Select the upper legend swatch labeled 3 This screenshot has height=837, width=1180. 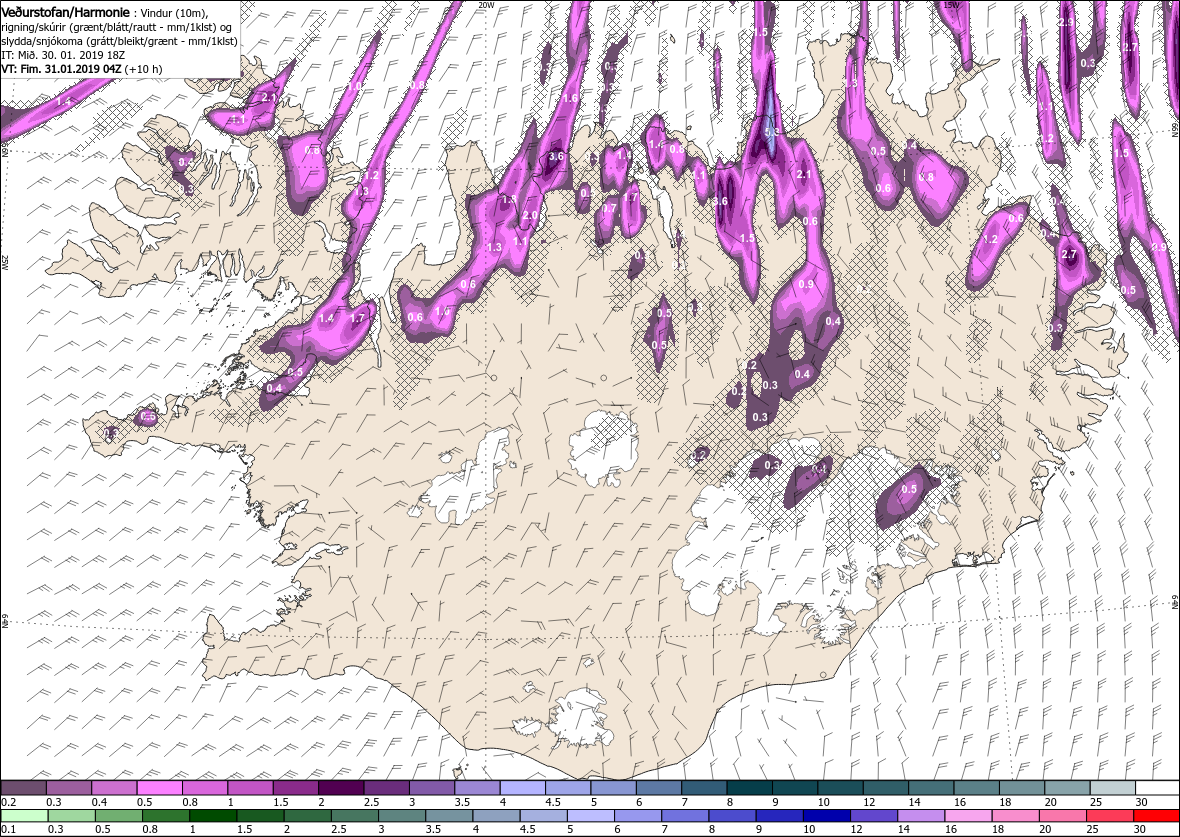(x=432, y=788)
